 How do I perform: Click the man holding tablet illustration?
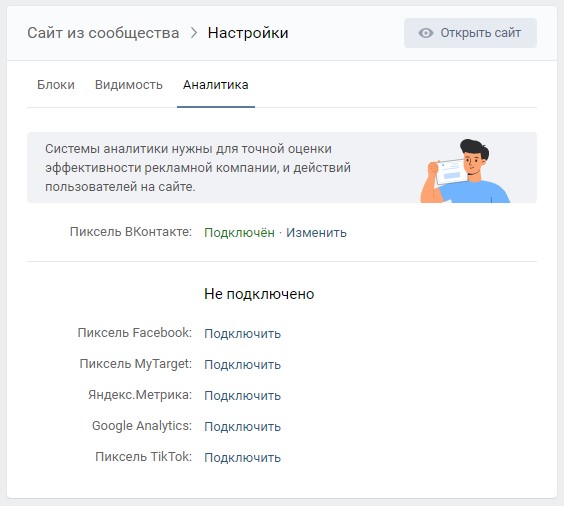pos(465,171)
